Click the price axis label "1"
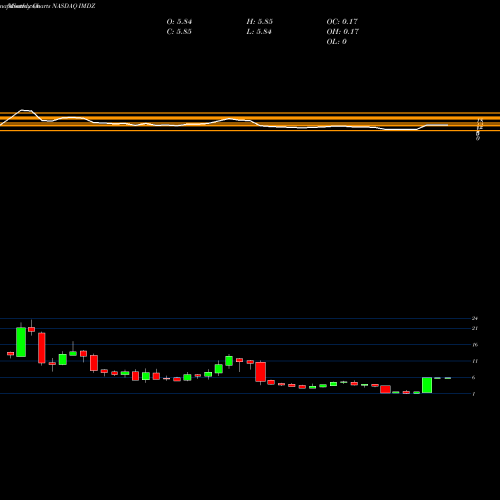Screen dimensions: 500x500 click(474, 394)
